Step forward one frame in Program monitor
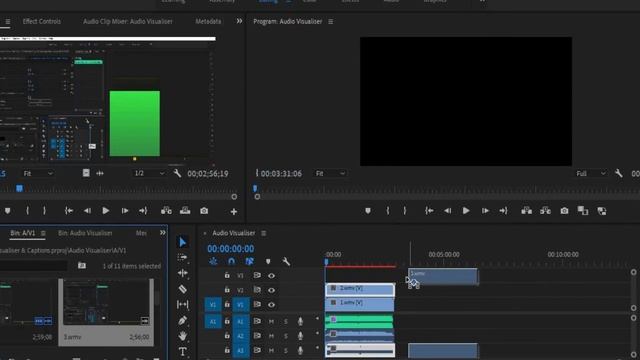 pyautogui.click(x=485, y=211)
